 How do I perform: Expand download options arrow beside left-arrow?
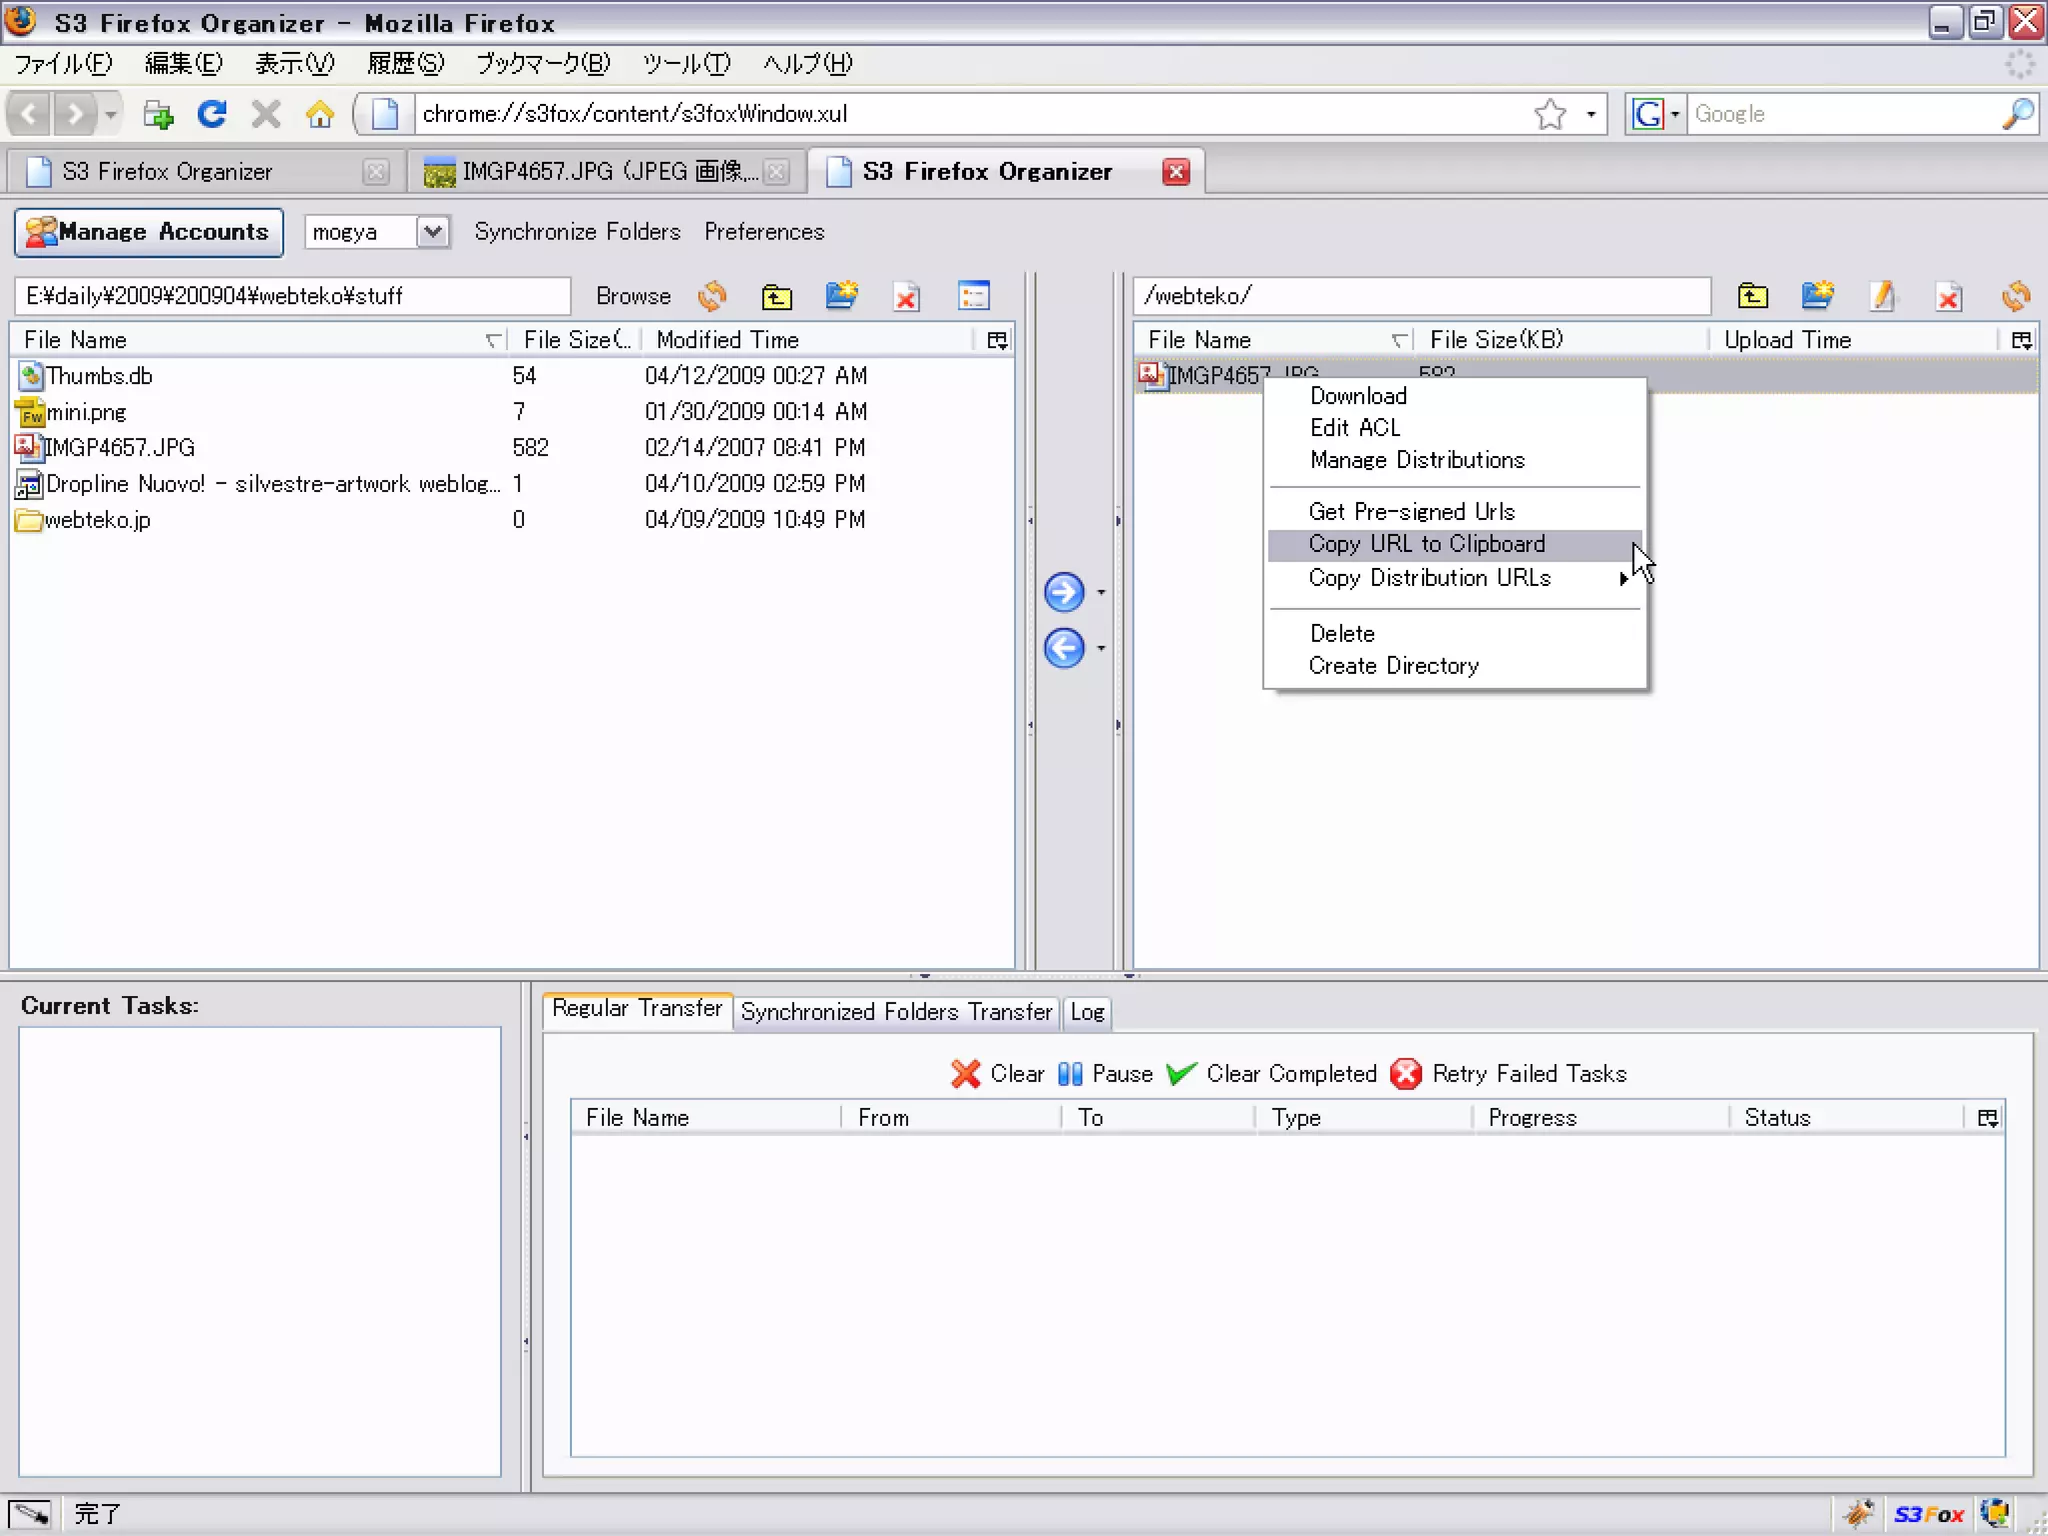[1101, 649]
